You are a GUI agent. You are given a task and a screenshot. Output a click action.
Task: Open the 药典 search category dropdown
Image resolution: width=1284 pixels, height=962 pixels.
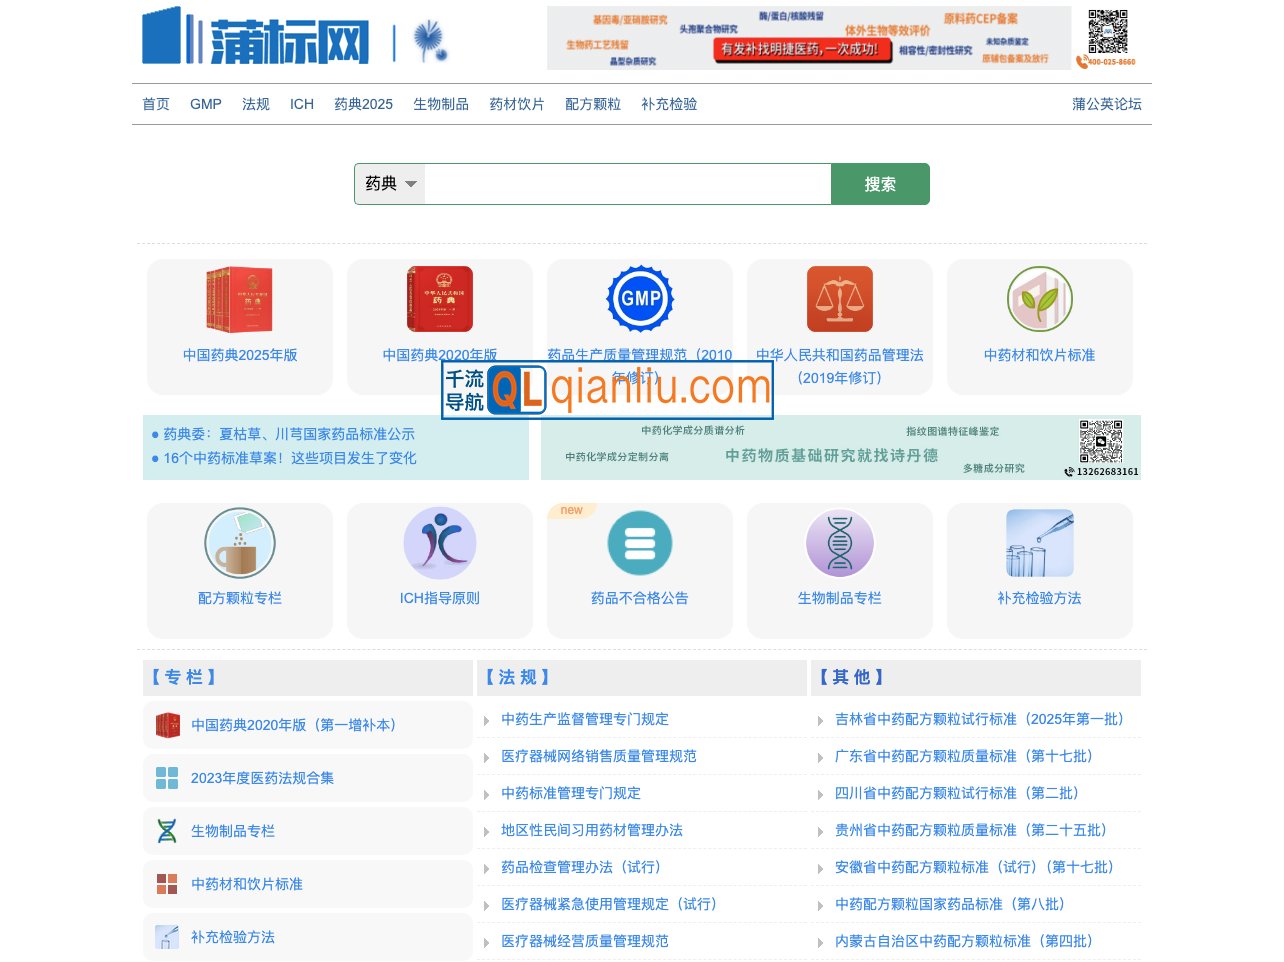(389, 183)
